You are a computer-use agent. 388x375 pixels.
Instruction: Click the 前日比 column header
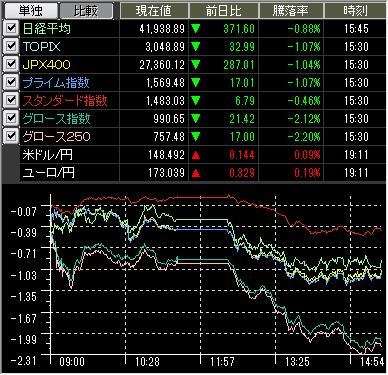pos(224,11)
